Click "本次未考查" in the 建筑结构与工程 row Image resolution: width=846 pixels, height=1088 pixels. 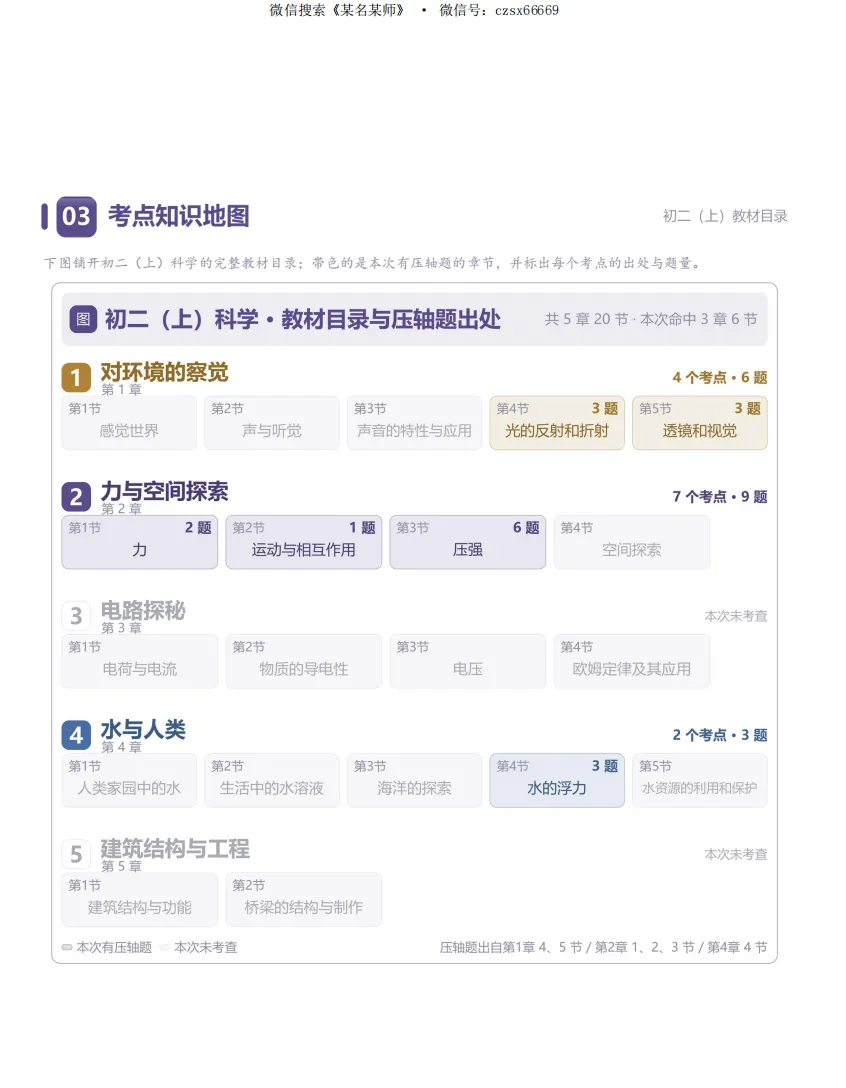(x=736, y=854)
